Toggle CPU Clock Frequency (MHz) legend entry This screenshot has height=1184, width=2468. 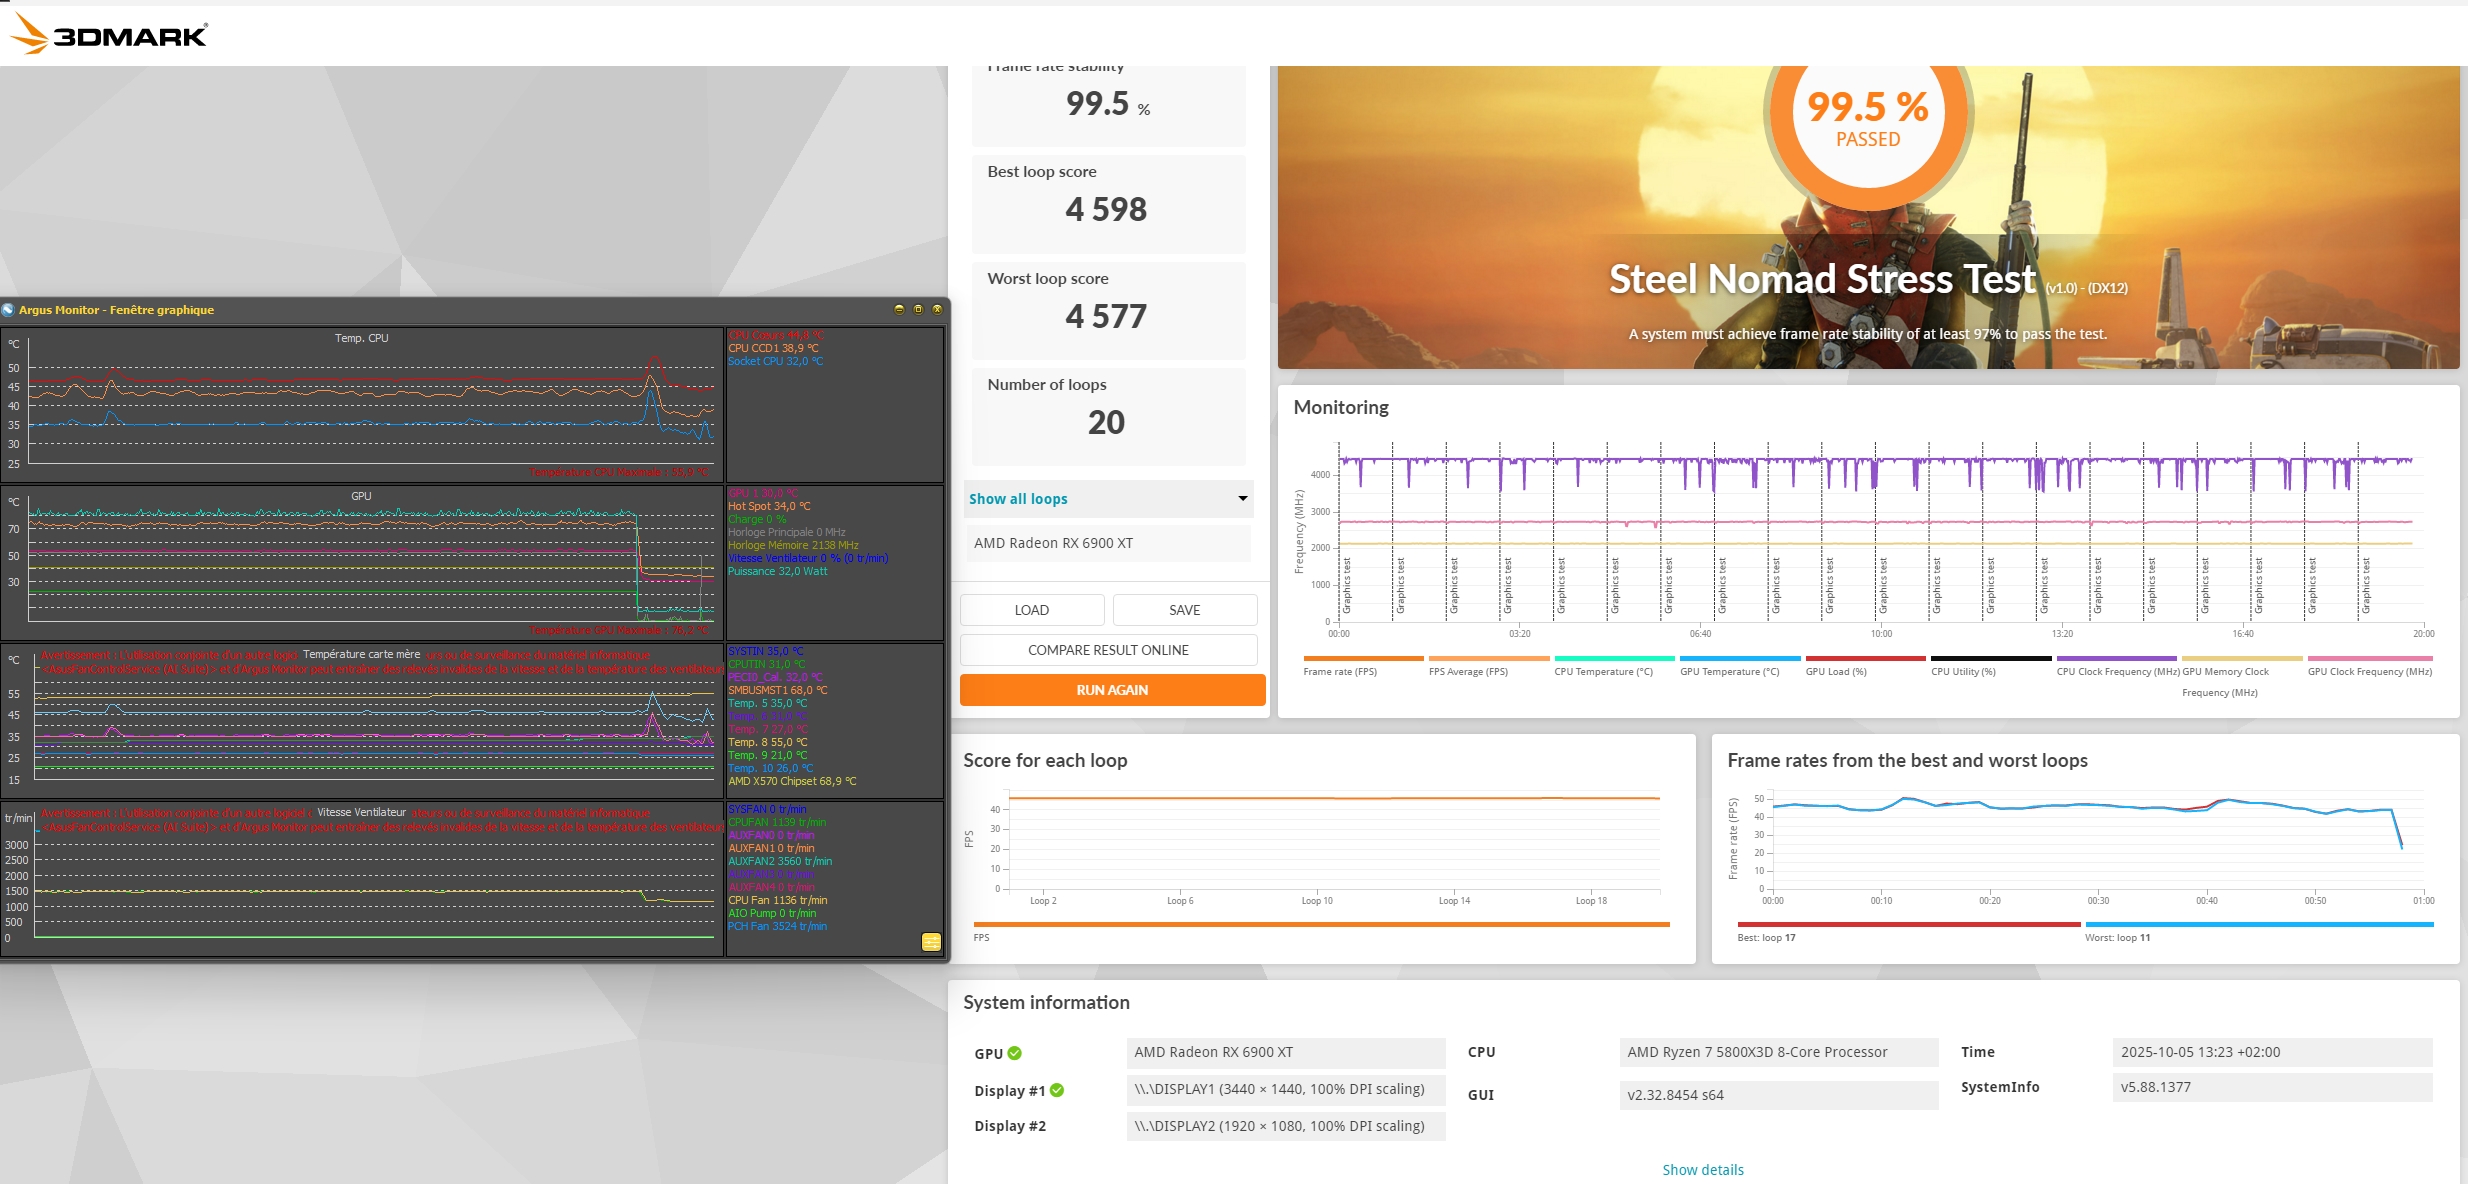point(2117,672)
